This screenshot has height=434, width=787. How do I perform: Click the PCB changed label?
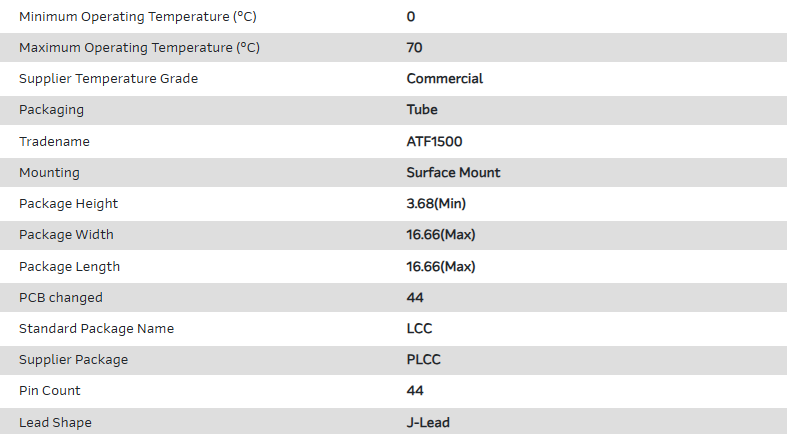point(61,298)
